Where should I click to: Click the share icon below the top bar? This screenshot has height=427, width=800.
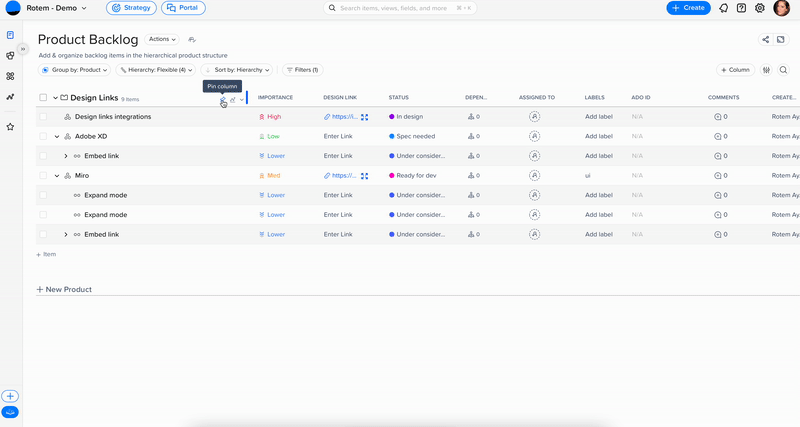point(766,40)
